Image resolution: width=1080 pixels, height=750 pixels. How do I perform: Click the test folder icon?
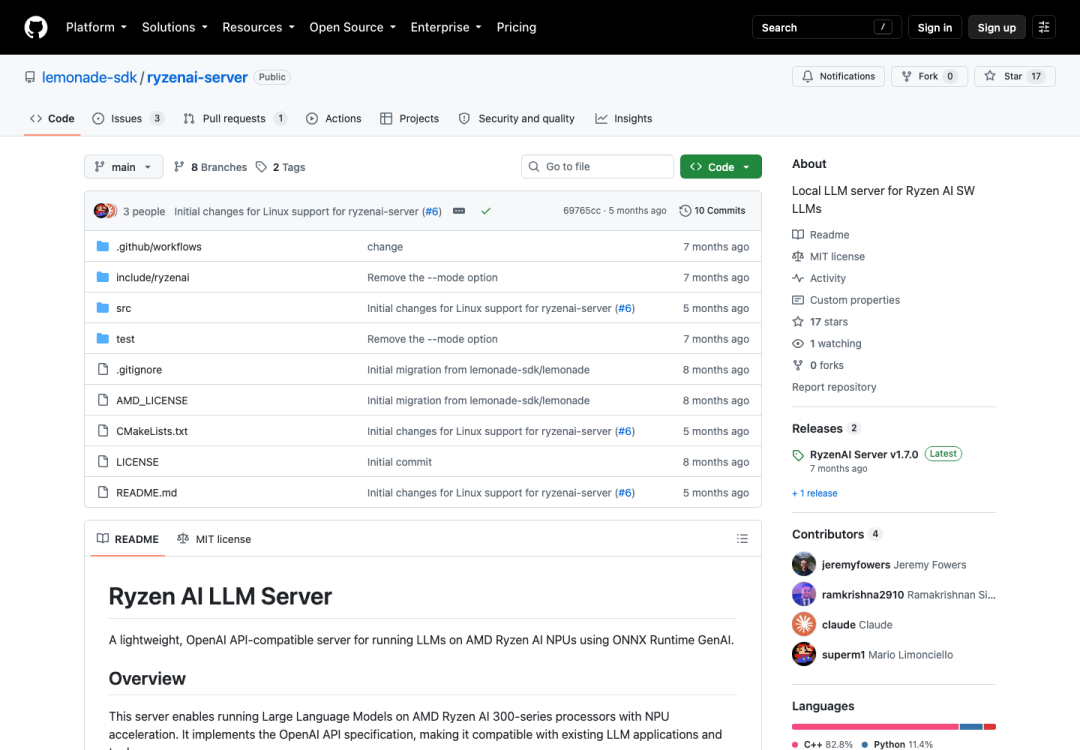click(103, 338)
